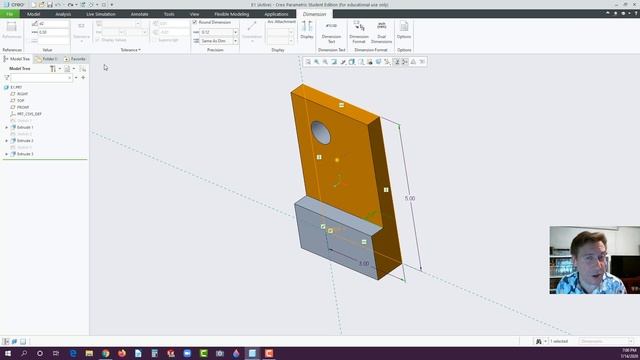Image resolution: width=640 pixels, height=360 pixels.
Task: Click Display Style icon in graphics toolbar
Action: [352, 62]
